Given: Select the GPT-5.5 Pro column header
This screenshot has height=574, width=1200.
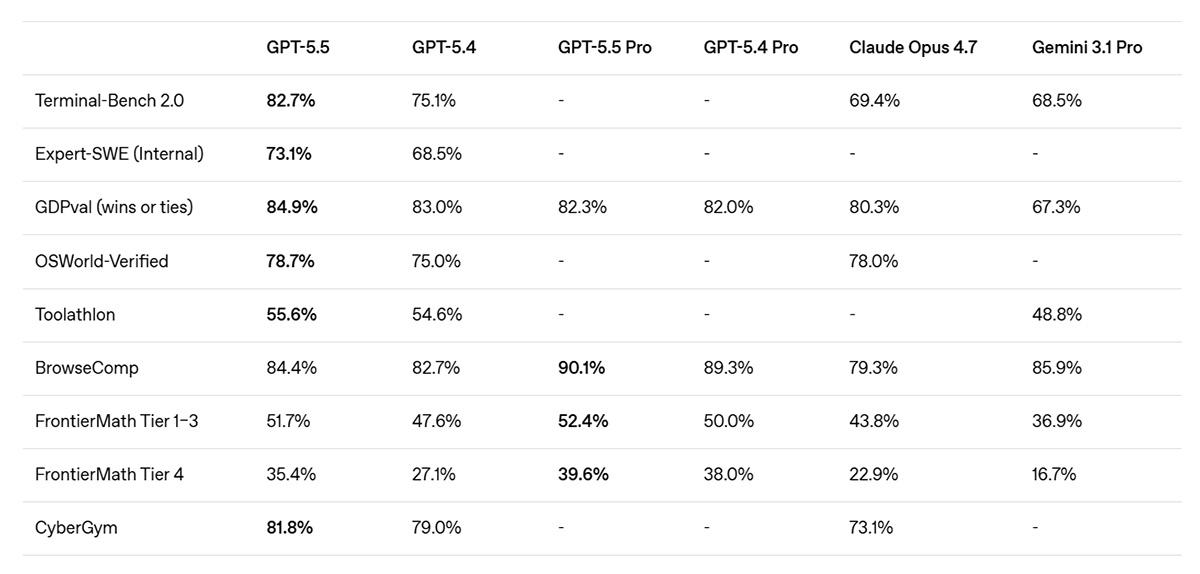Looking at the screenshot, I should (604, 47).
